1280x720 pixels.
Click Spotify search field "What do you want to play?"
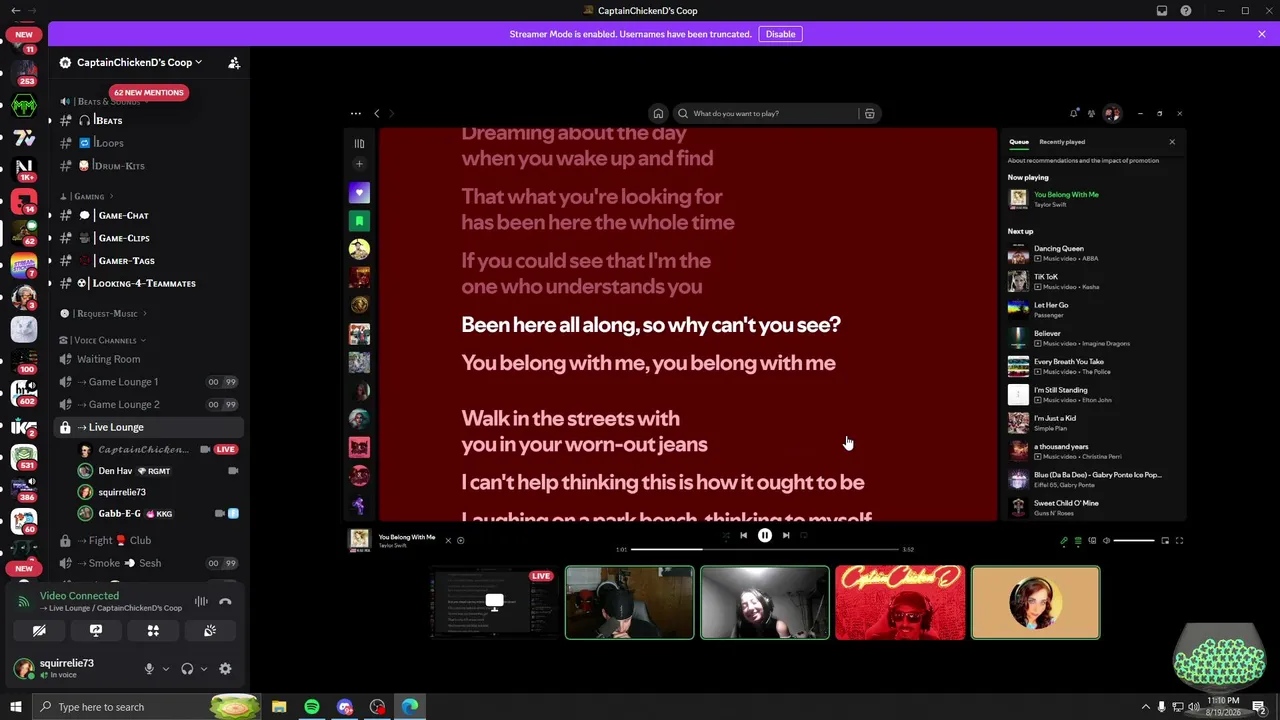(767, 113)
